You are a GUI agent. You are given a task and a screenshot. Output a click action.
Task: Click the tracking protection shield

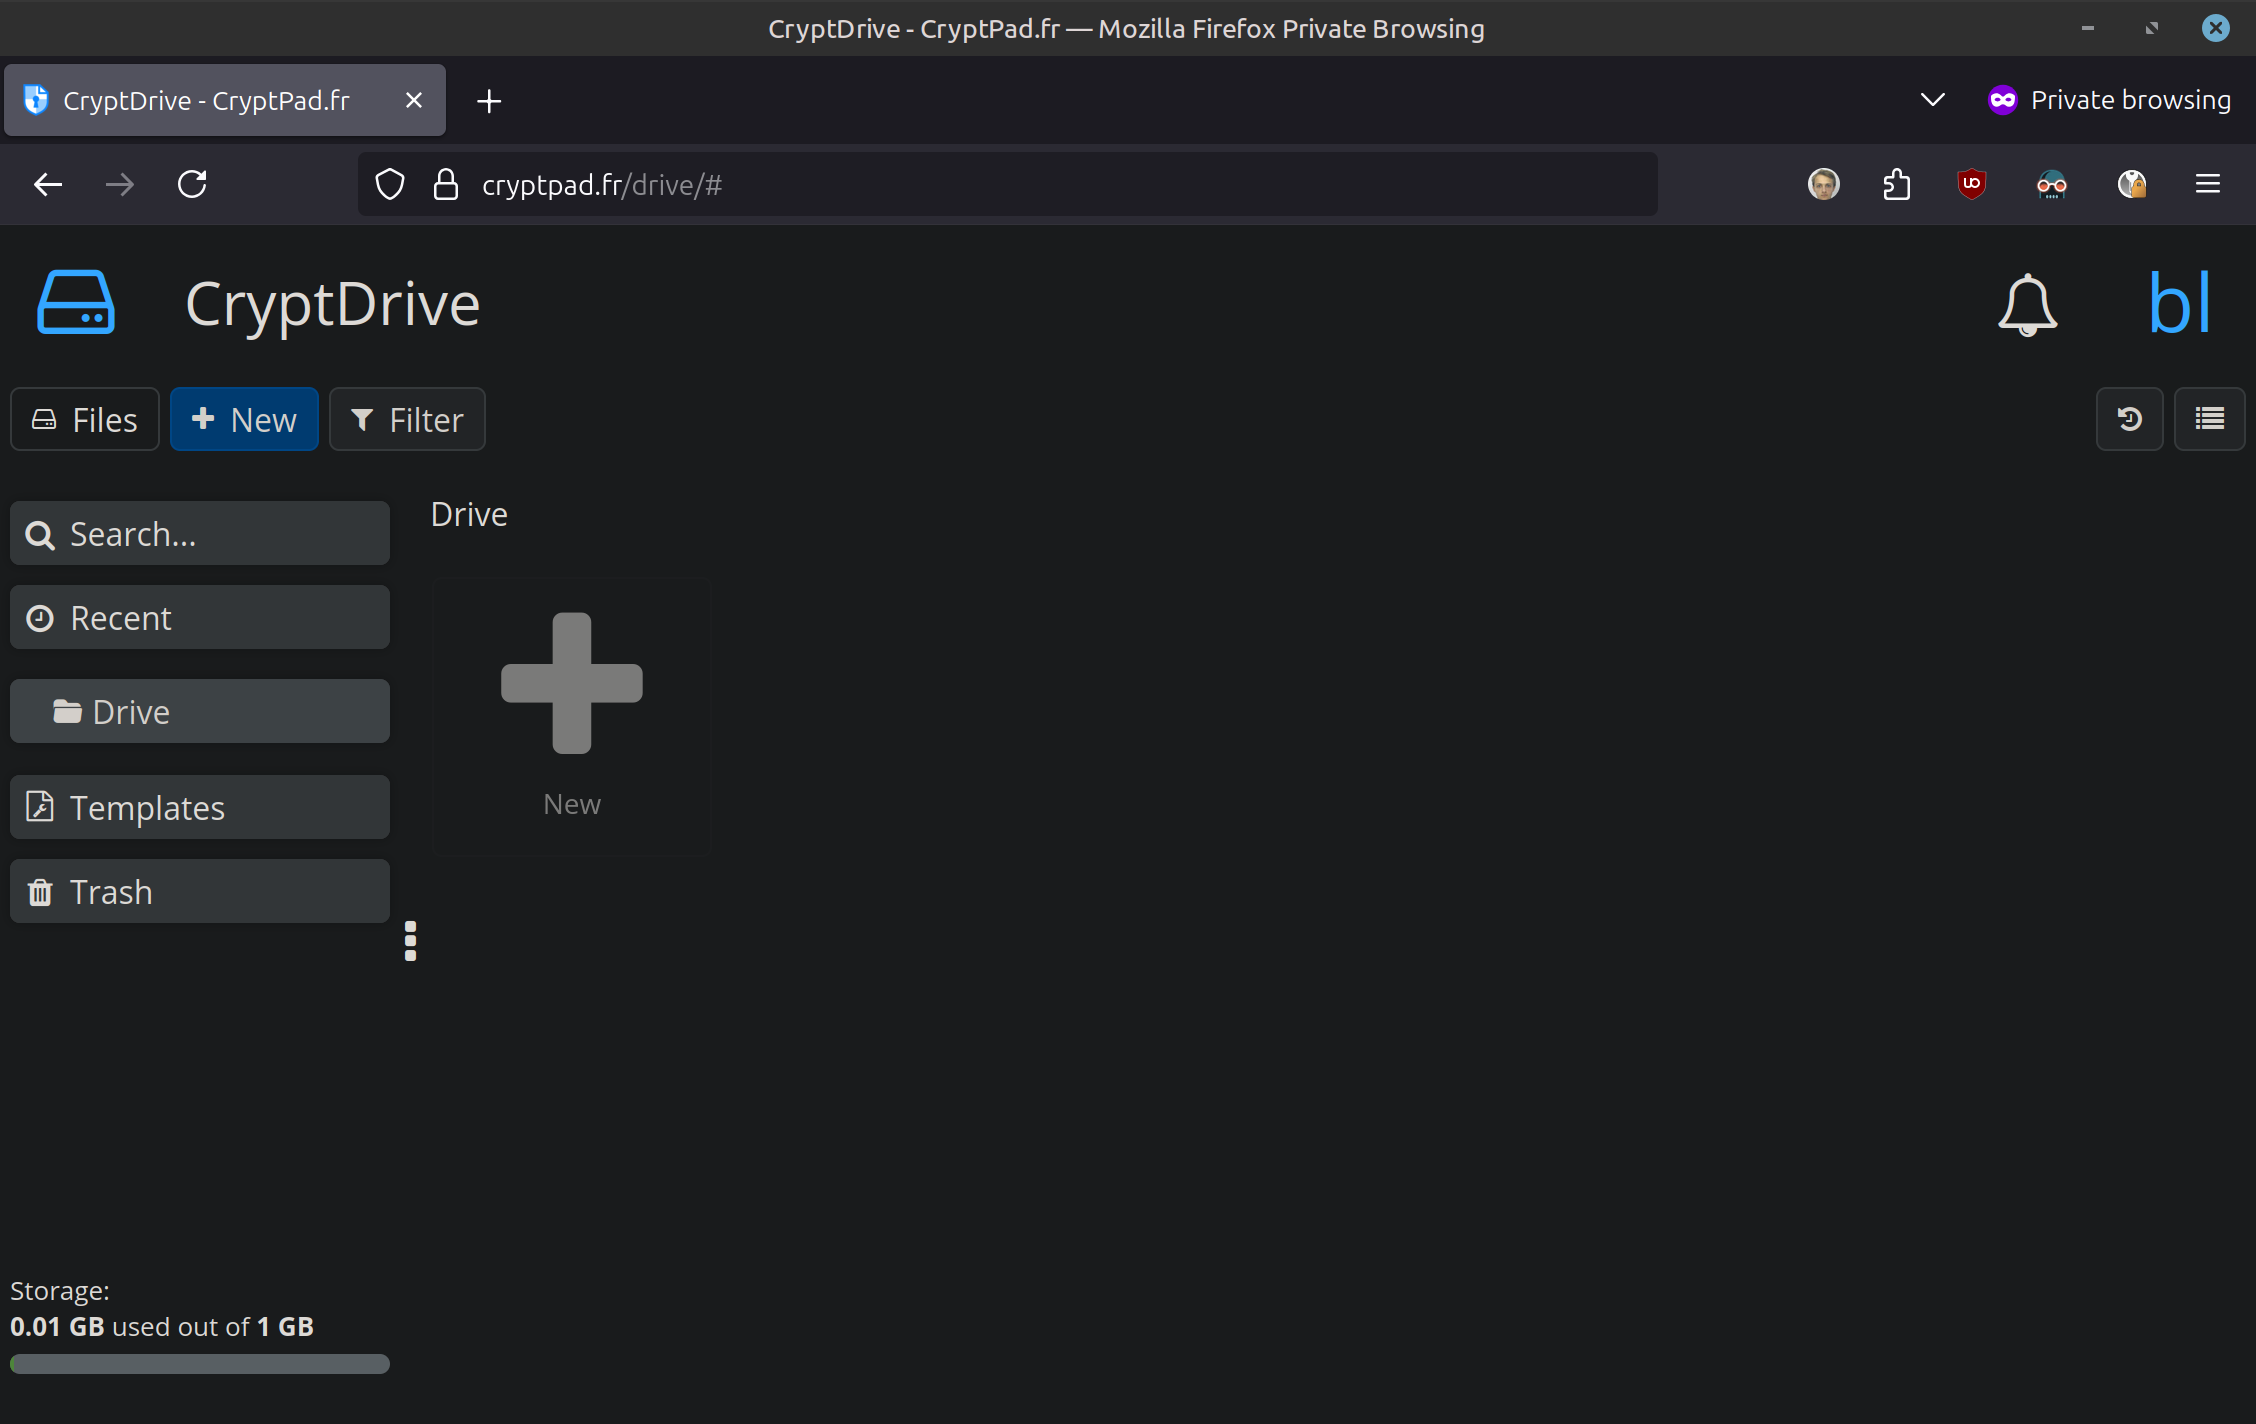(390, 184)
